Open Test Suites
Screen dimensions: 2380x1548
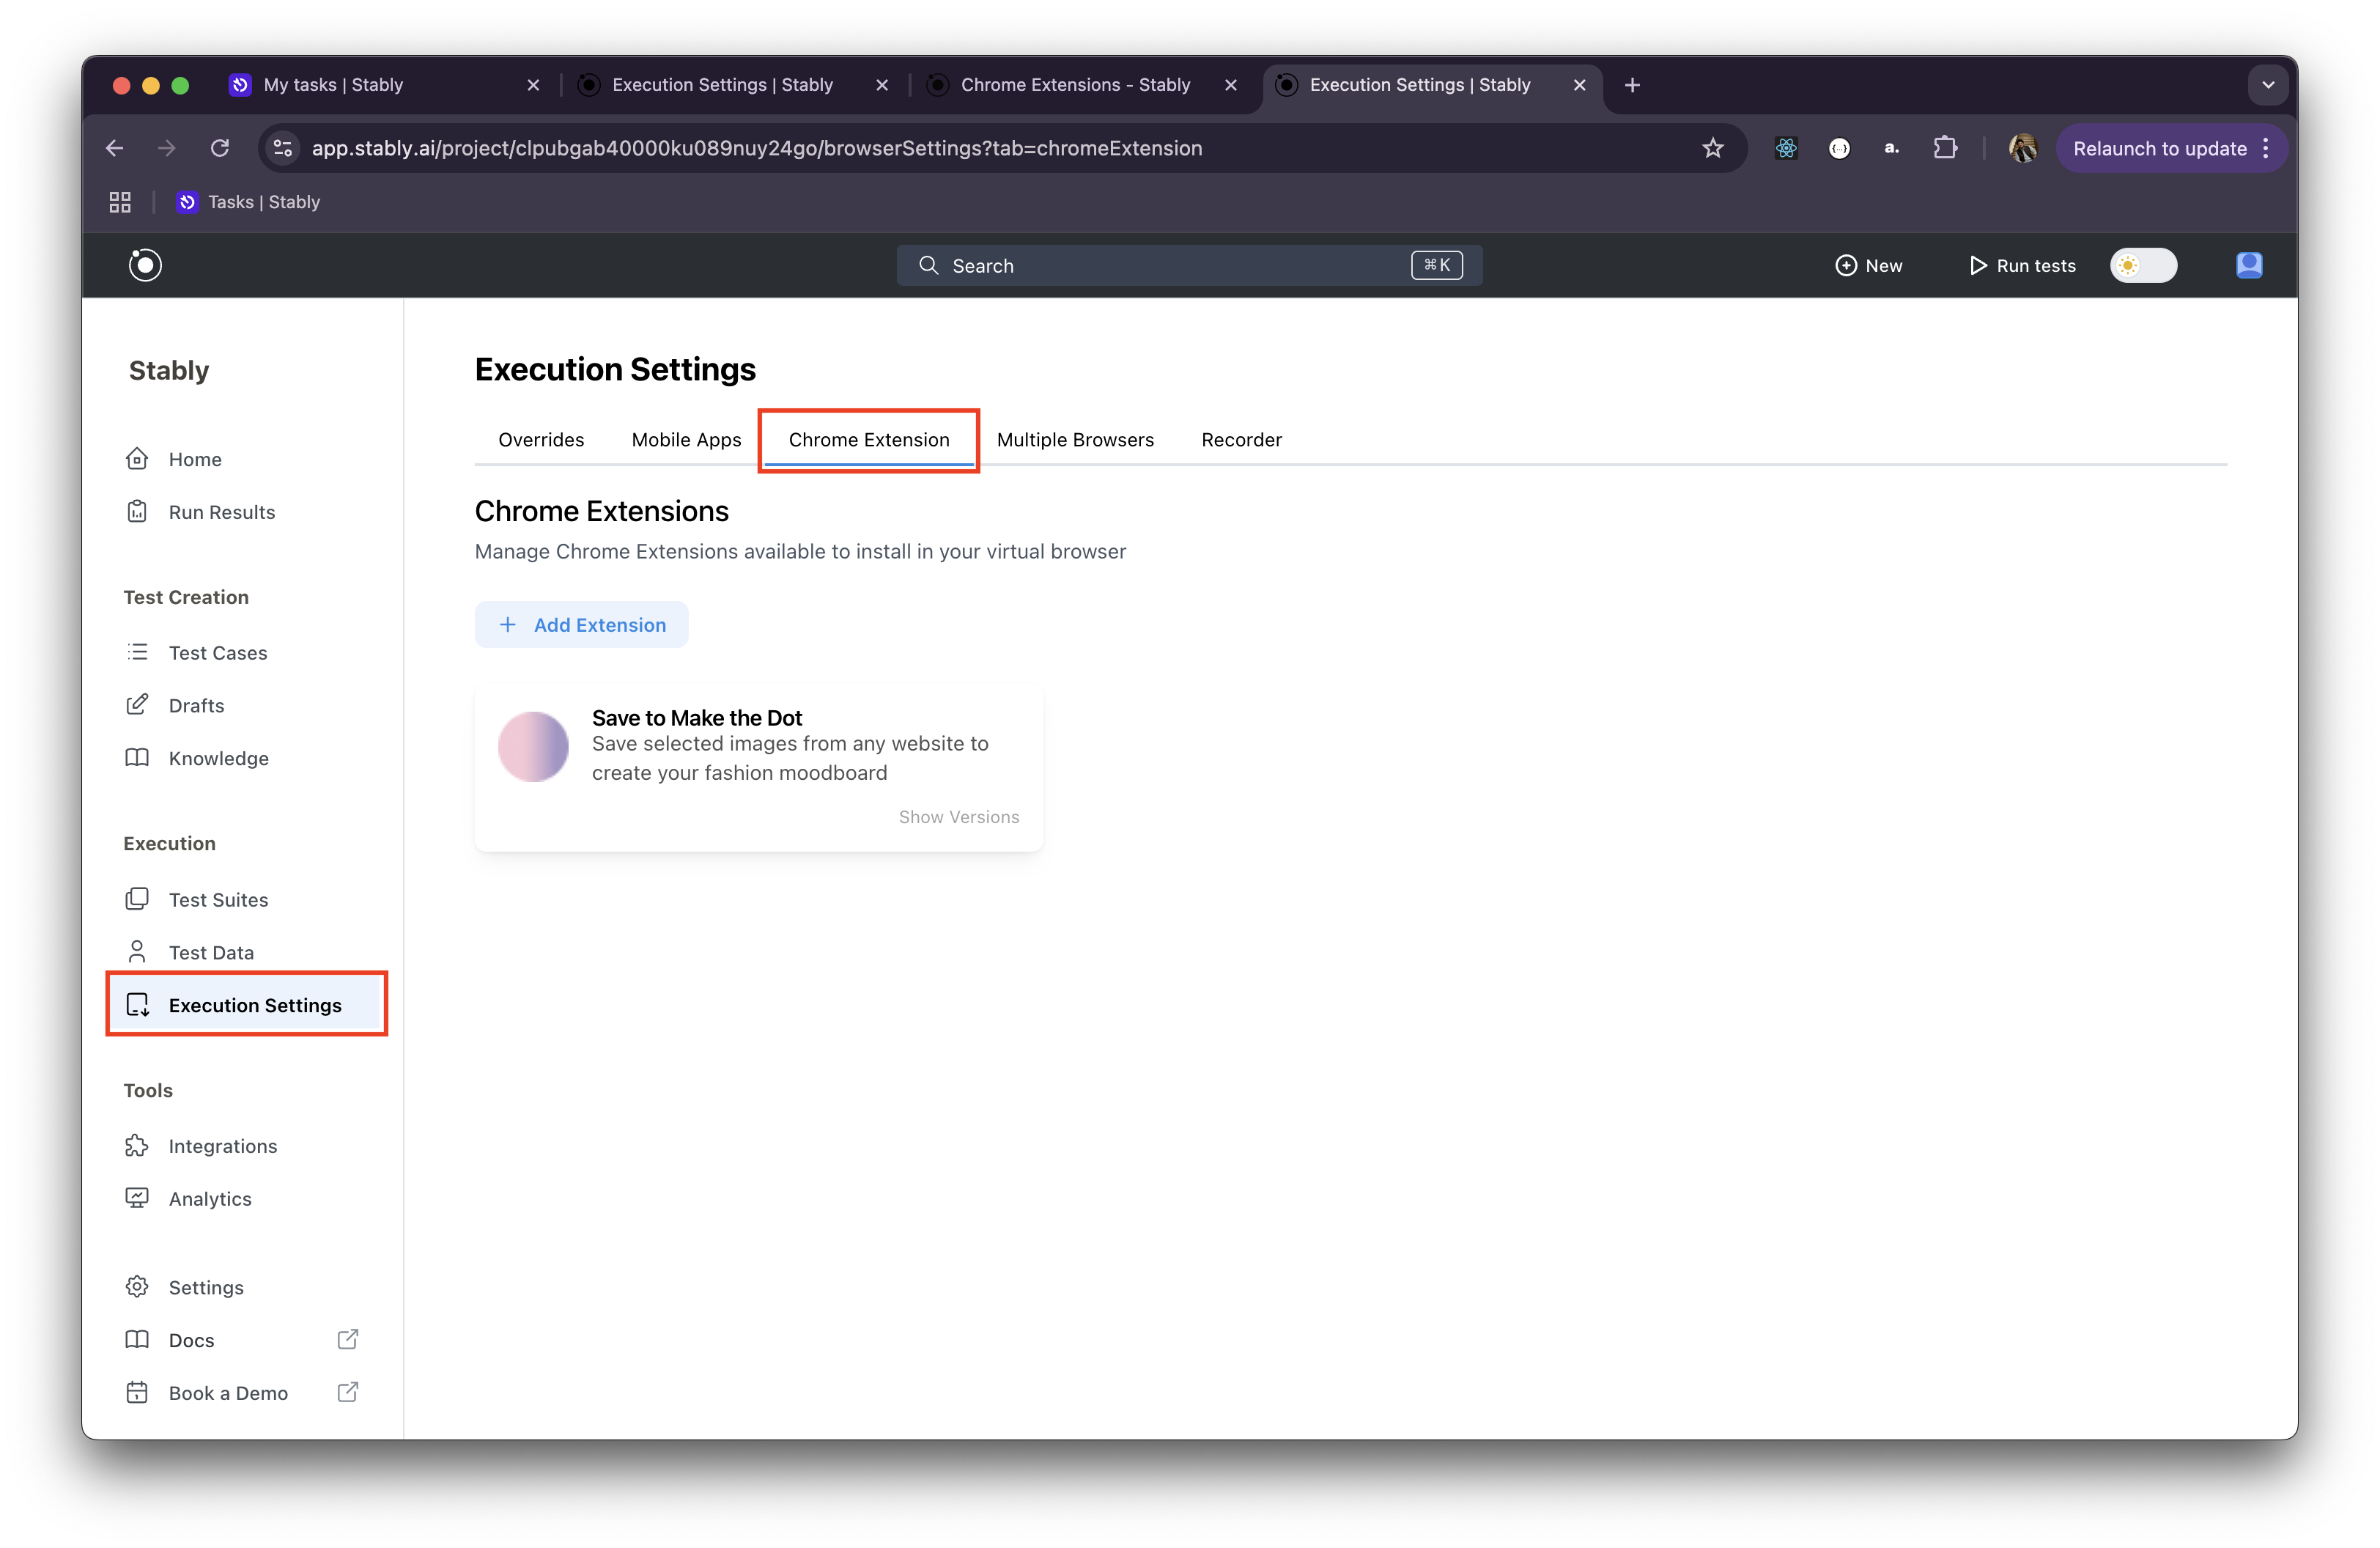pos(218,900)
